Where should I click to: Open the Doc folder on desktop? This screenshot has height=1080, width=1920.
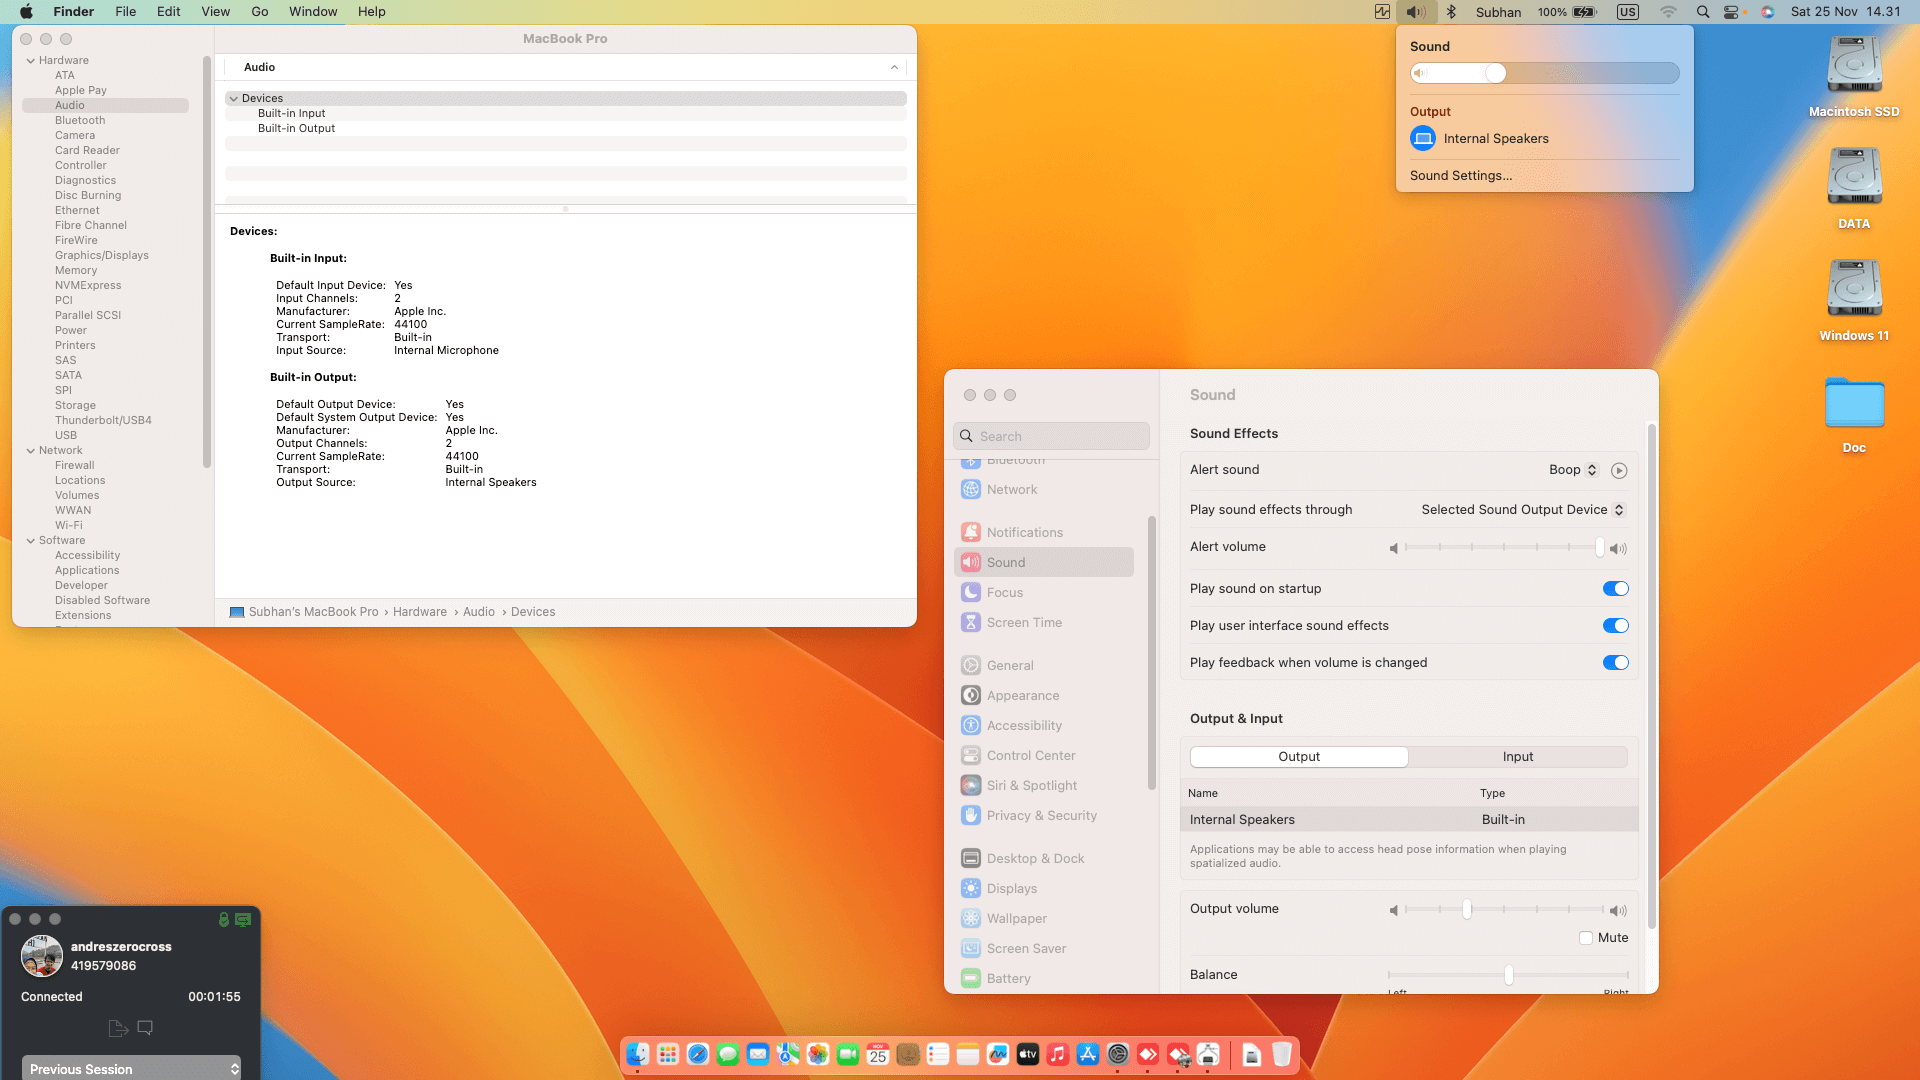1854,402
